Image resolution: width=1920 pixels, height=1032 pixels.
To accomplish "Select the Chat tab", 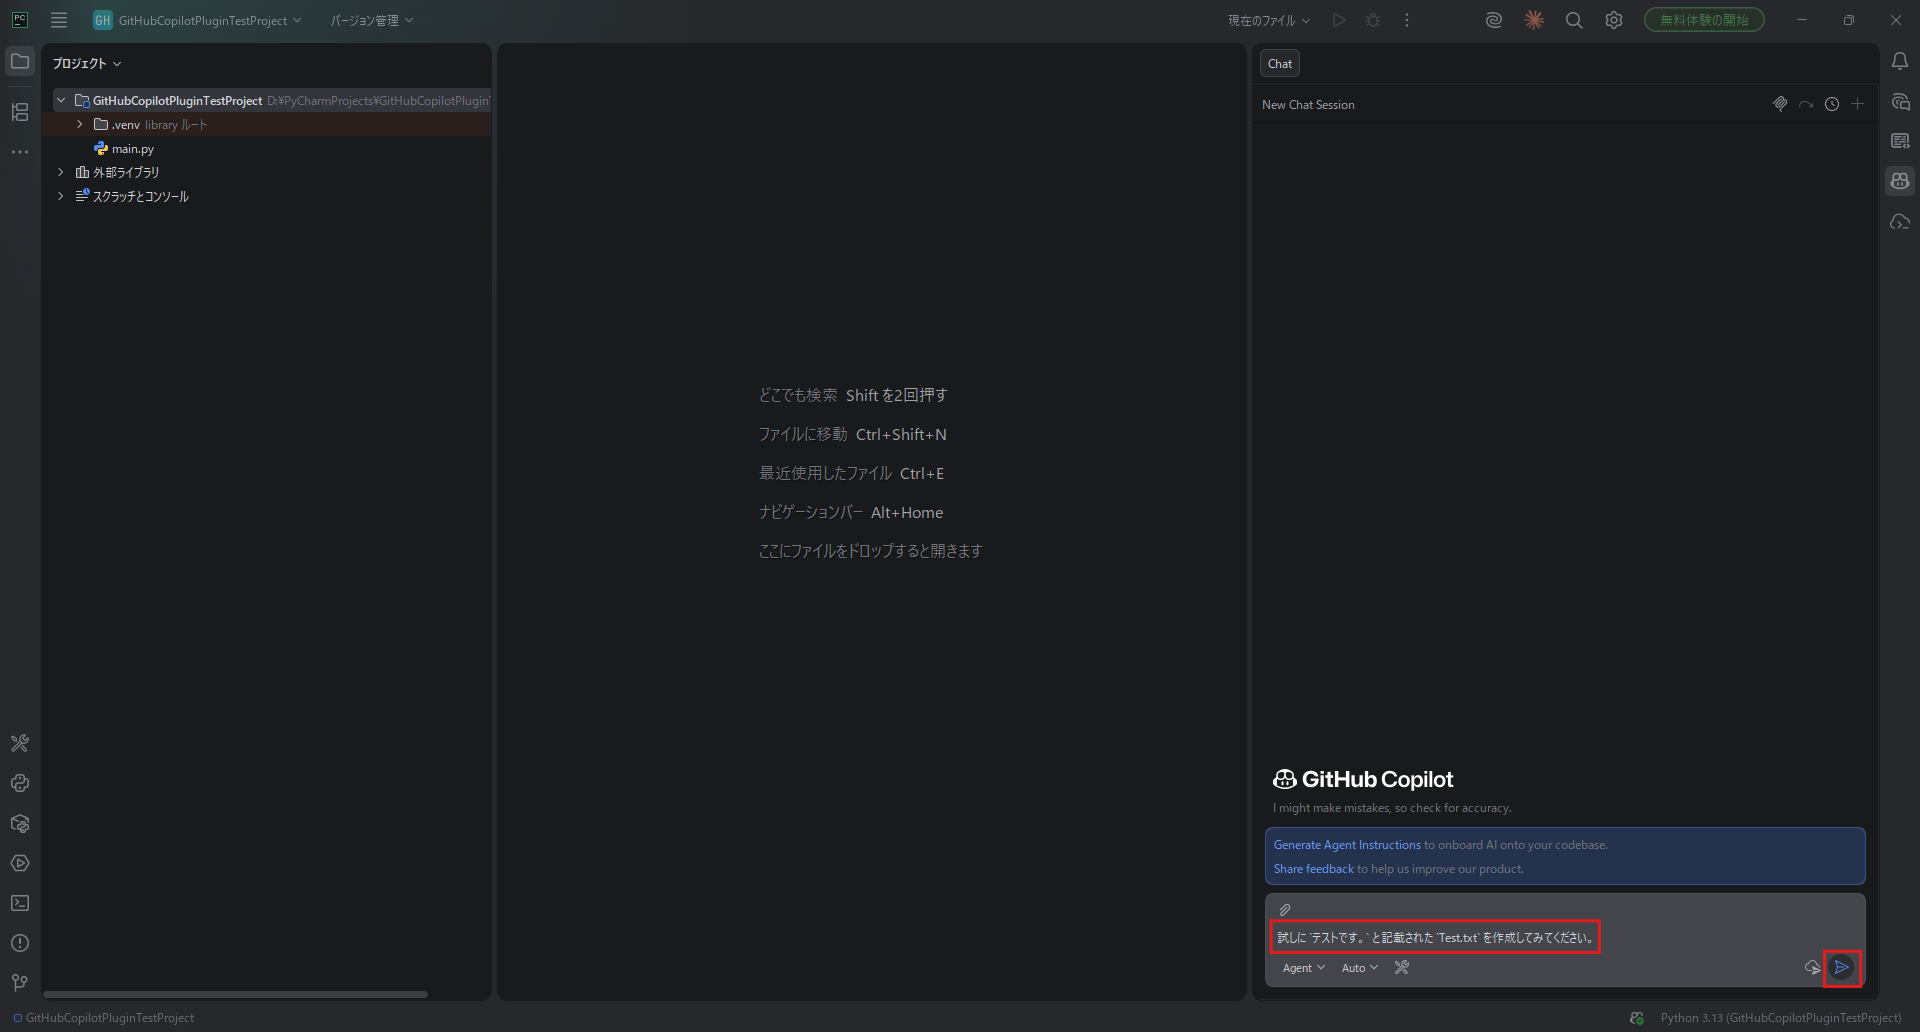I will [1279, 63].
